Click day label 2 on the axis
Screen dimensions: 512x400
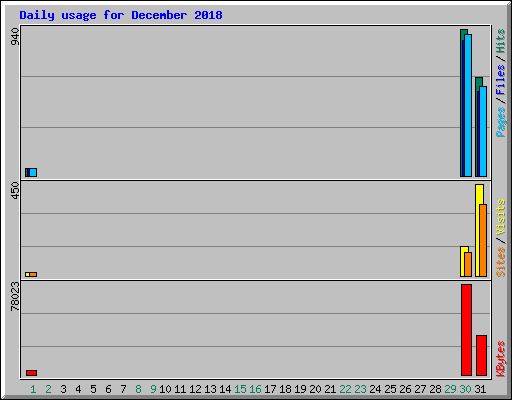tap(48, 389)
